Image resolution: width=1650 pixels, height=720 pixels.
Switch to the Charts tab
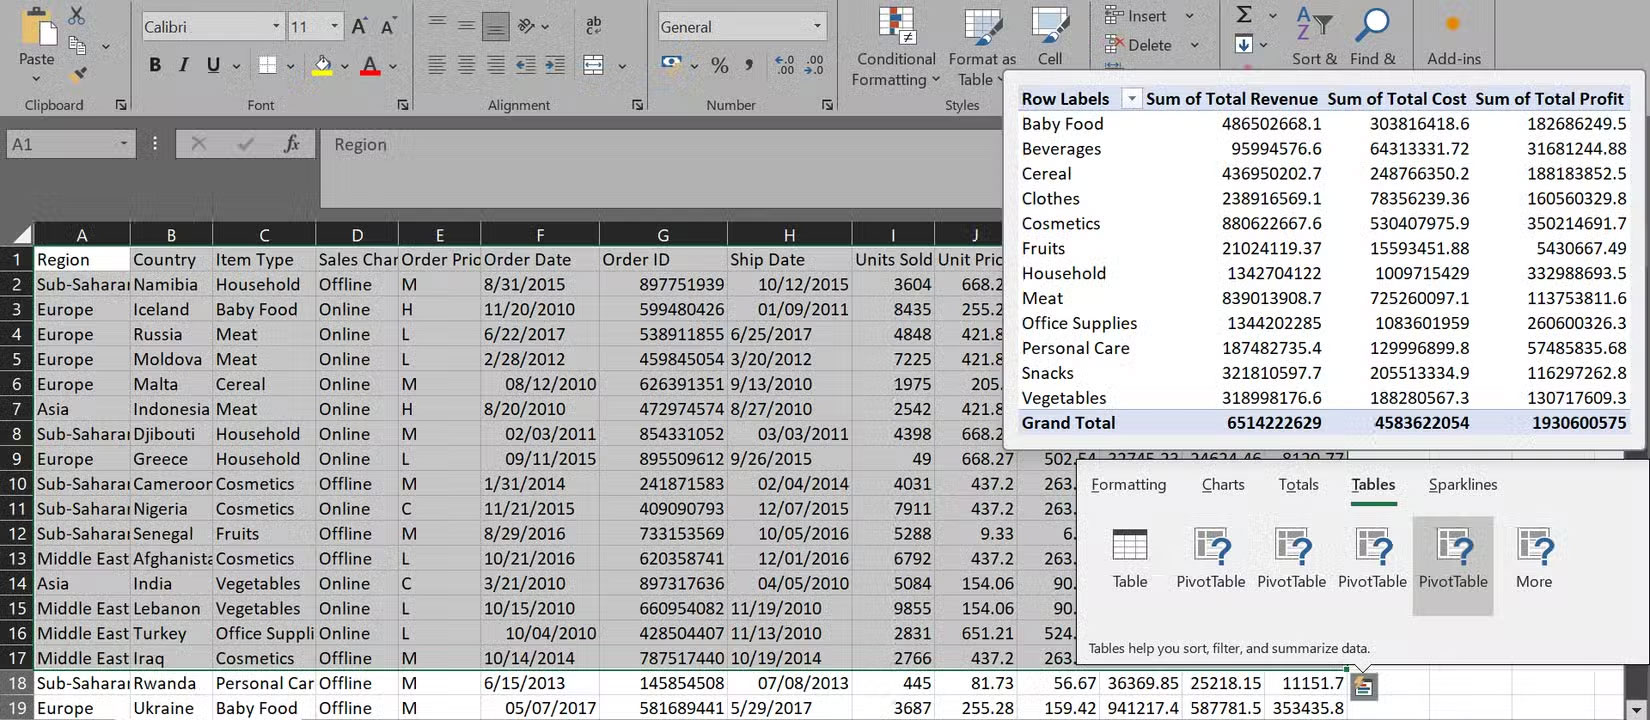tap(1222, 485)
